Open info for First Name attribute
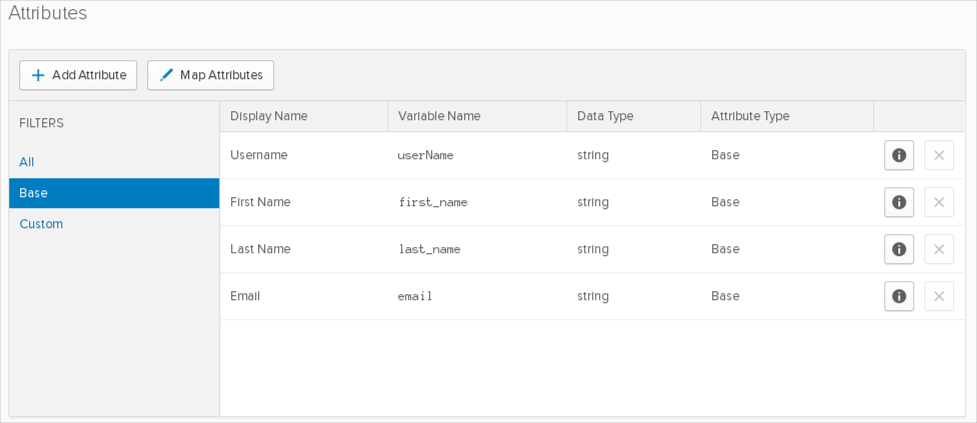The image size is (977, 423). pos(899,202)
